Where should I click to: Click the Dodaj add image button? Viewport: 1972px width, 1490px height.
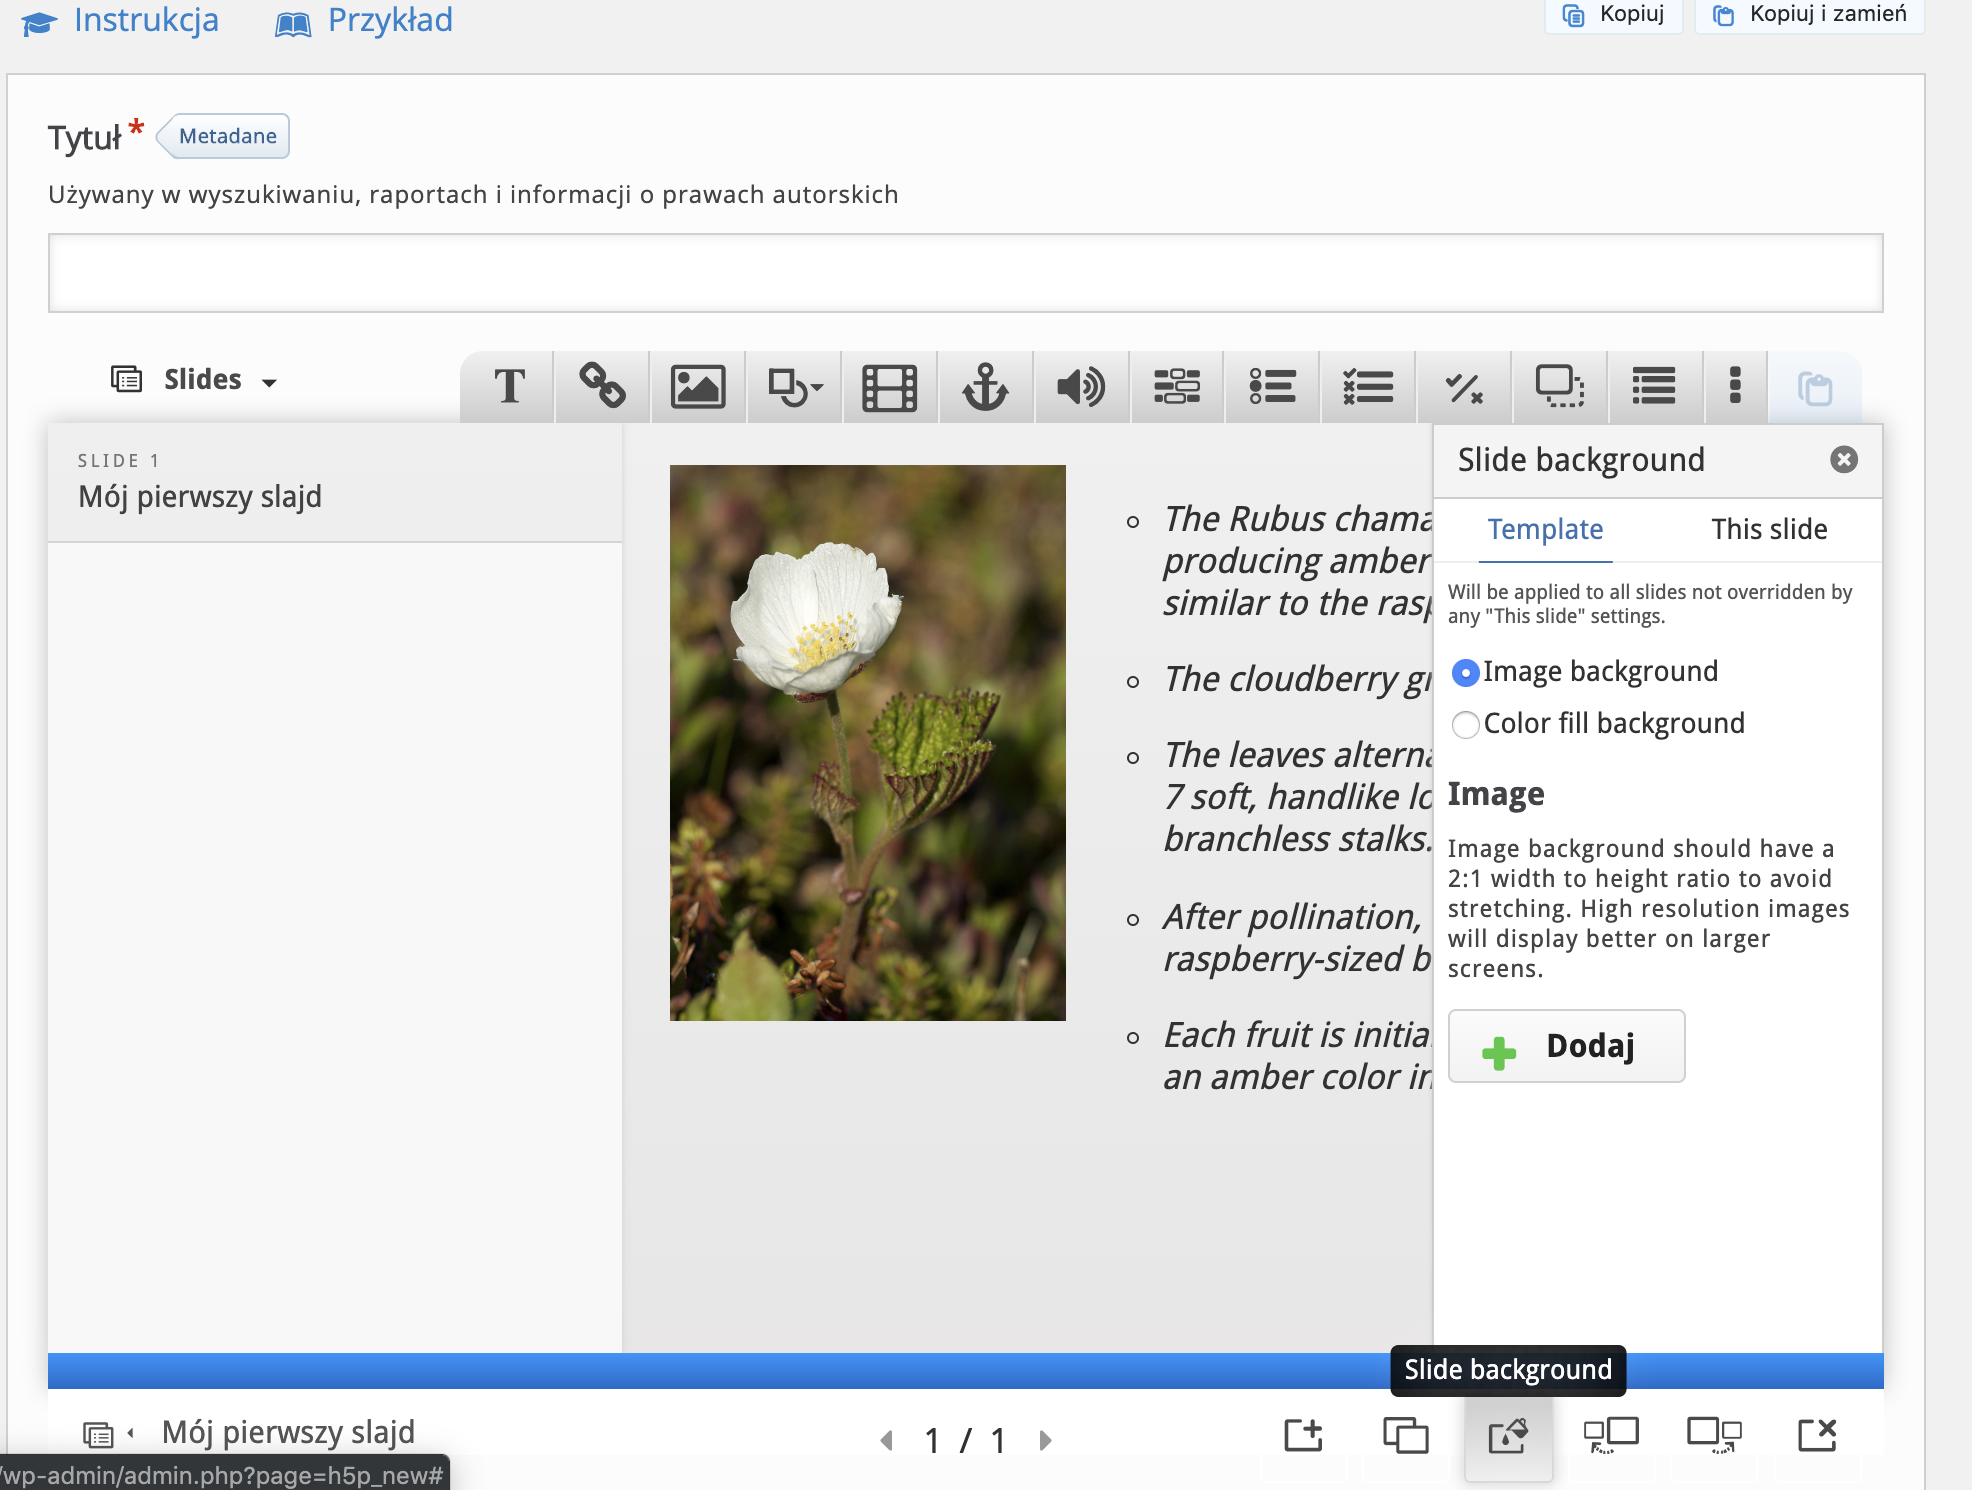(x=1566, y=1046)
